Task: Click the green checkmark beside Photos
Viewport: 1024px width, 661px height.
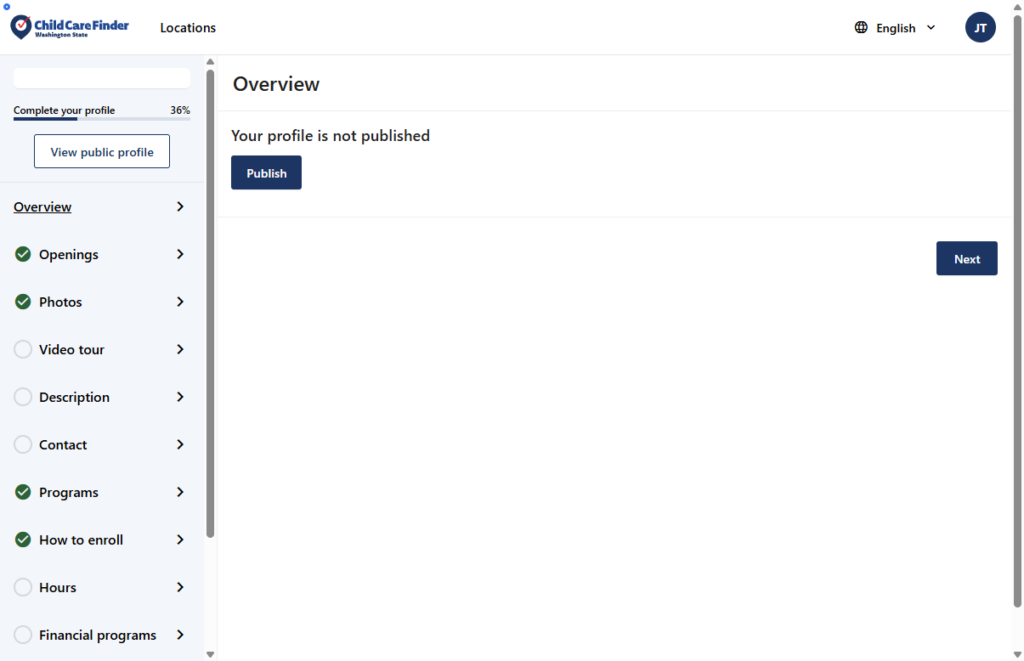Action: 23,302
